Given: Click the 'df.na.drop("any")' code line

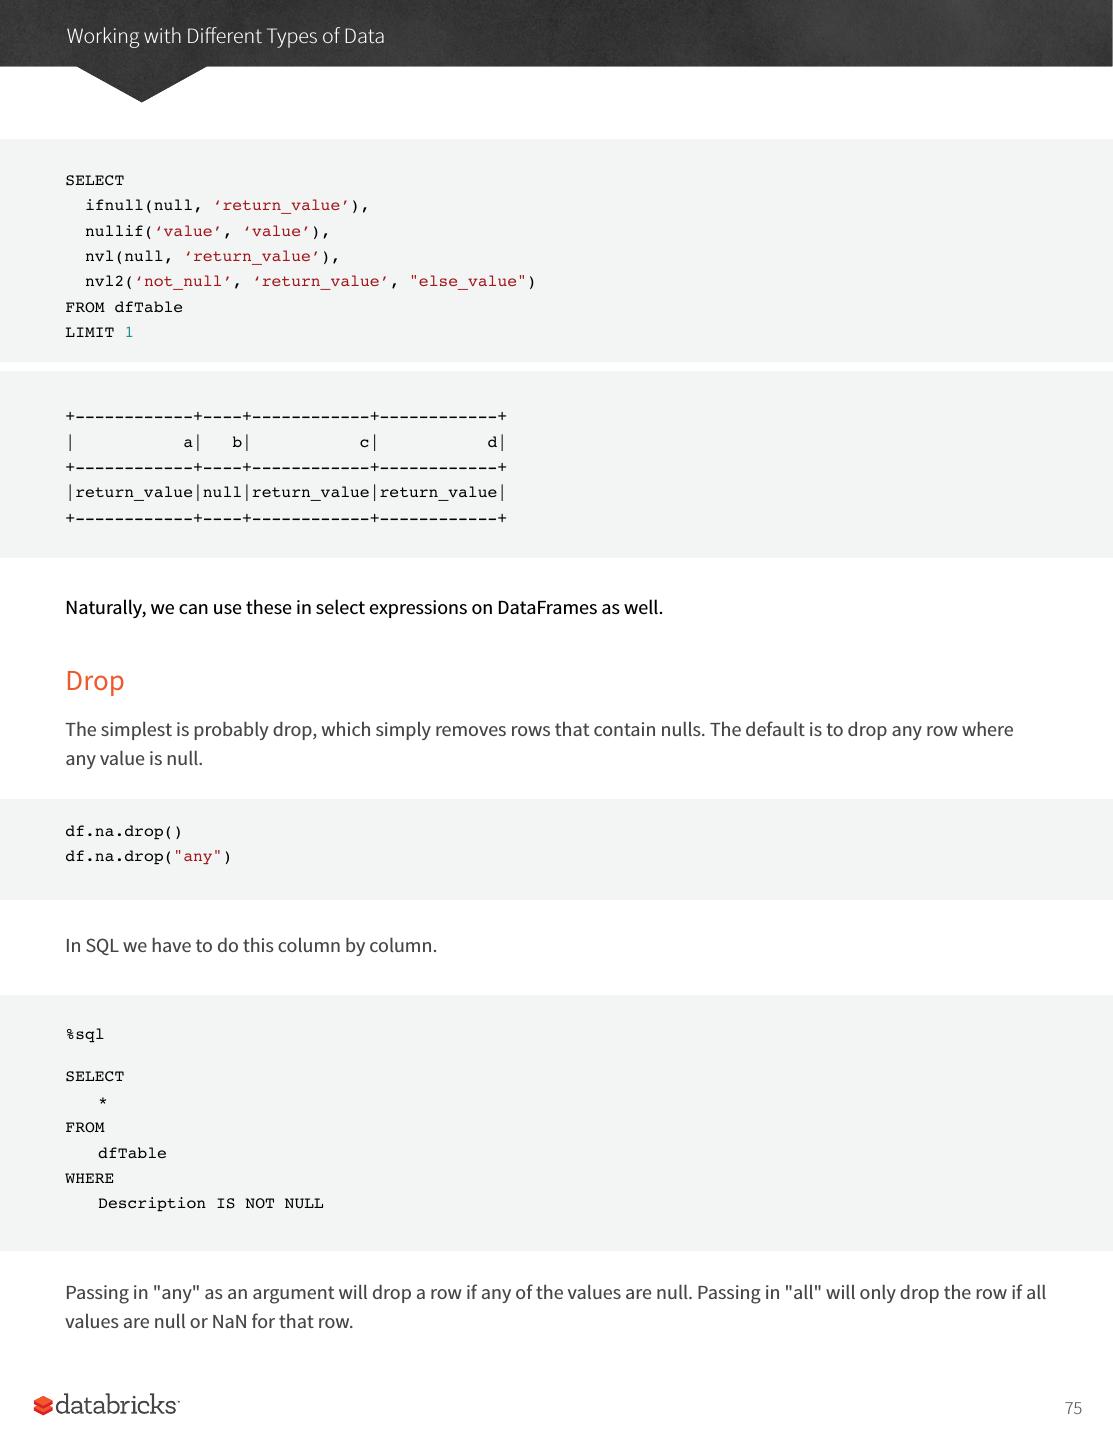Looking at the screenshot, I should tap(148, 856).
